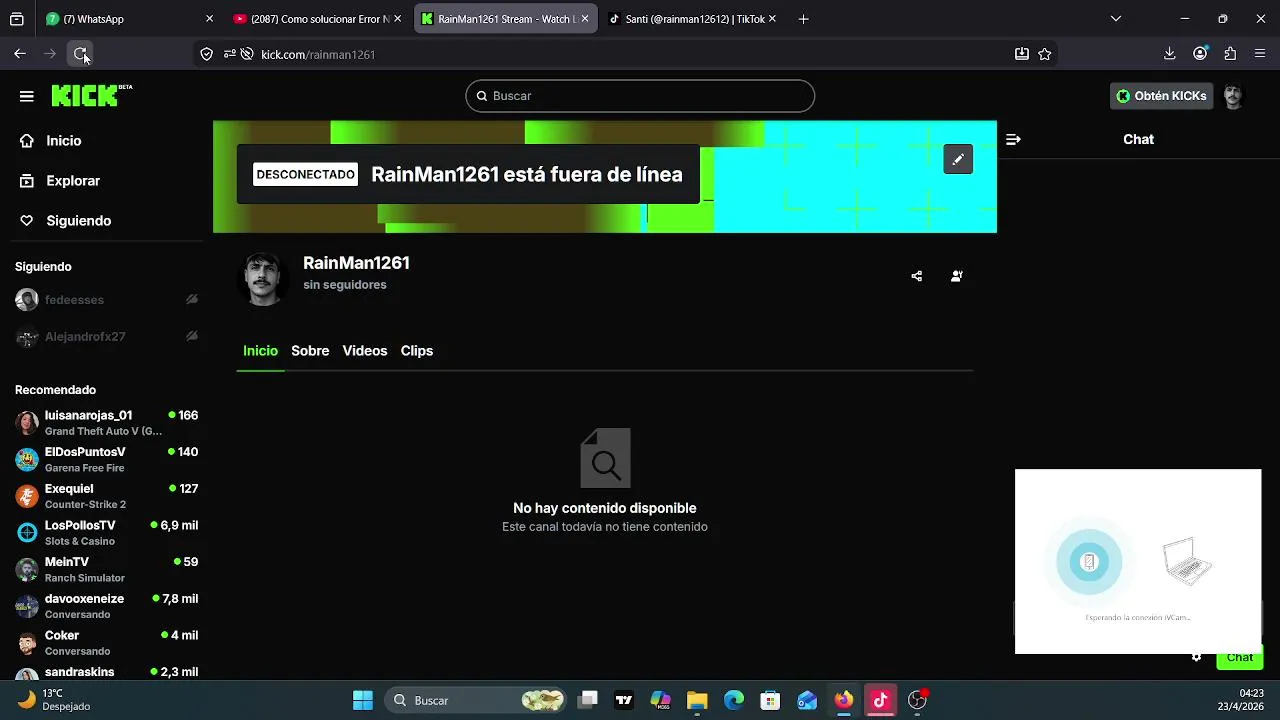The height and width of the screenshot is (720, 1280).
Task: Select the Videos channel tab
Action: (x=365, y=351)
